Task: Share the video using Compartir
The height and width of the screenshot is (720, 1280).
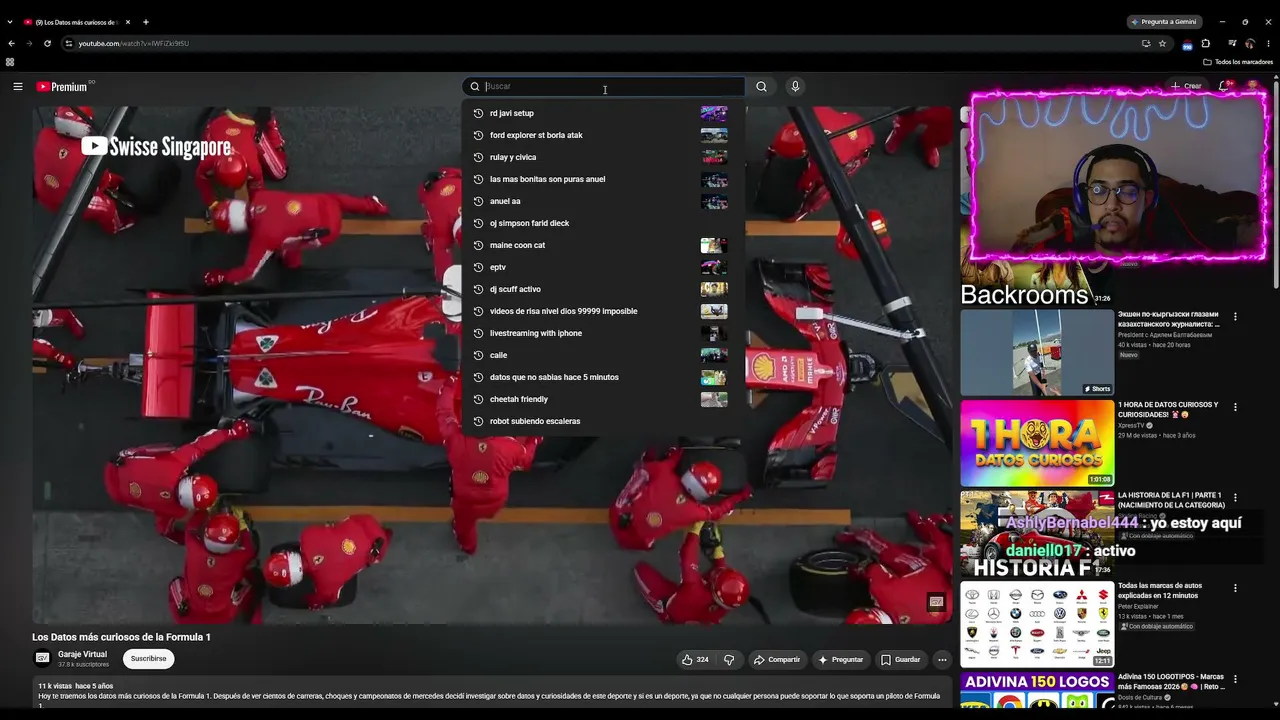Action: [777, 660]
